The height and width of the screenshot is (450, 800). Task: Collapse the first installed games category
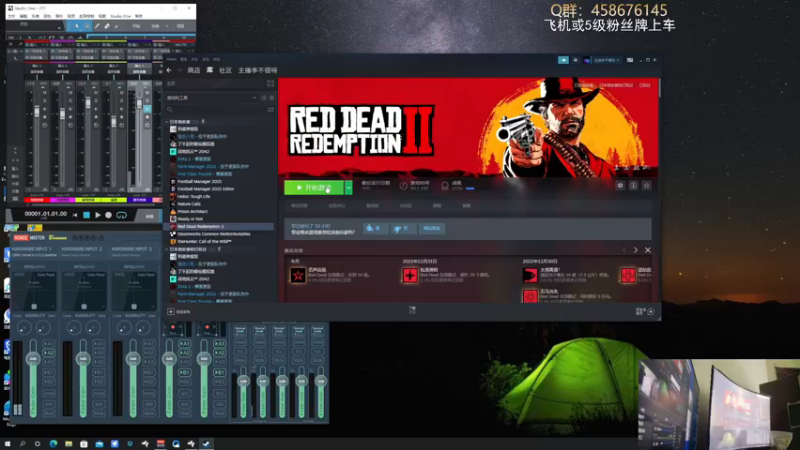[167, 122]
